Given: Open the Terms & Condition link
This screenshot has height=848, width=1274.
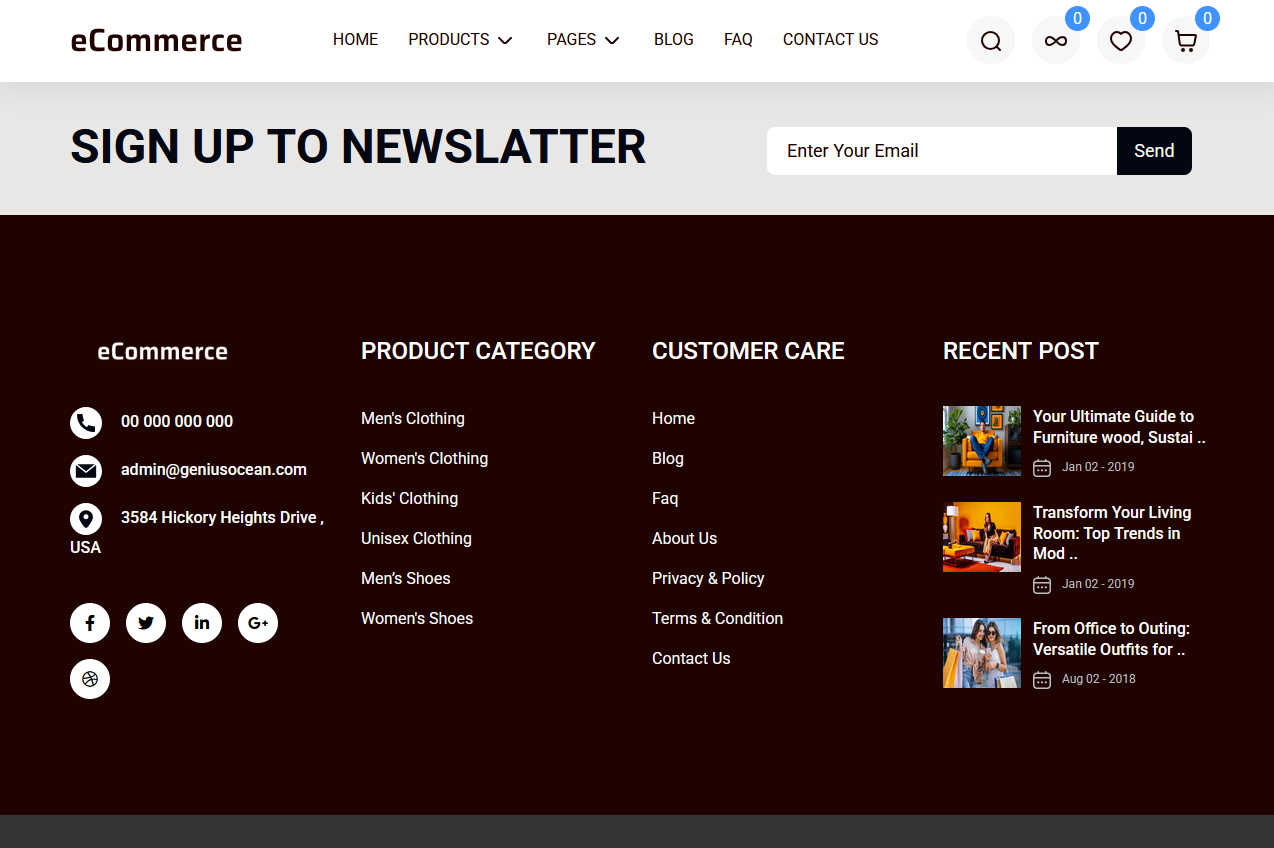Looking at the screenshot, I should 717,618.
